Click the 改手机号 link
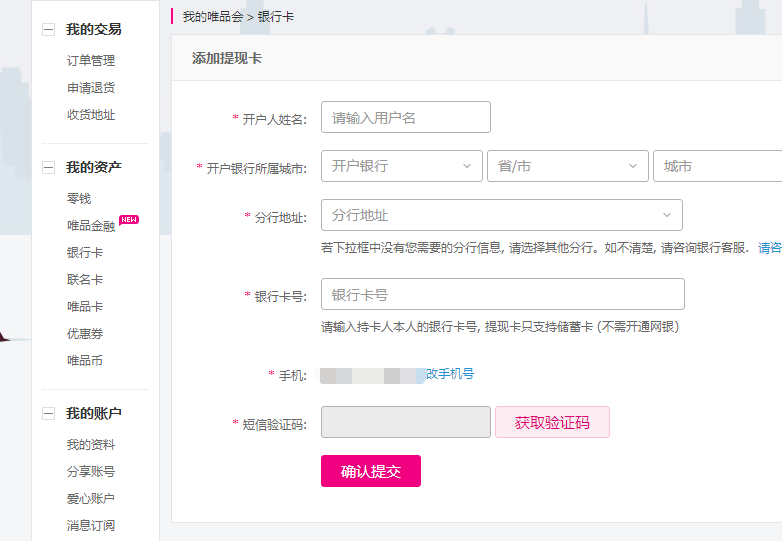This screenshot has height=541, width=782. (449, 373)
